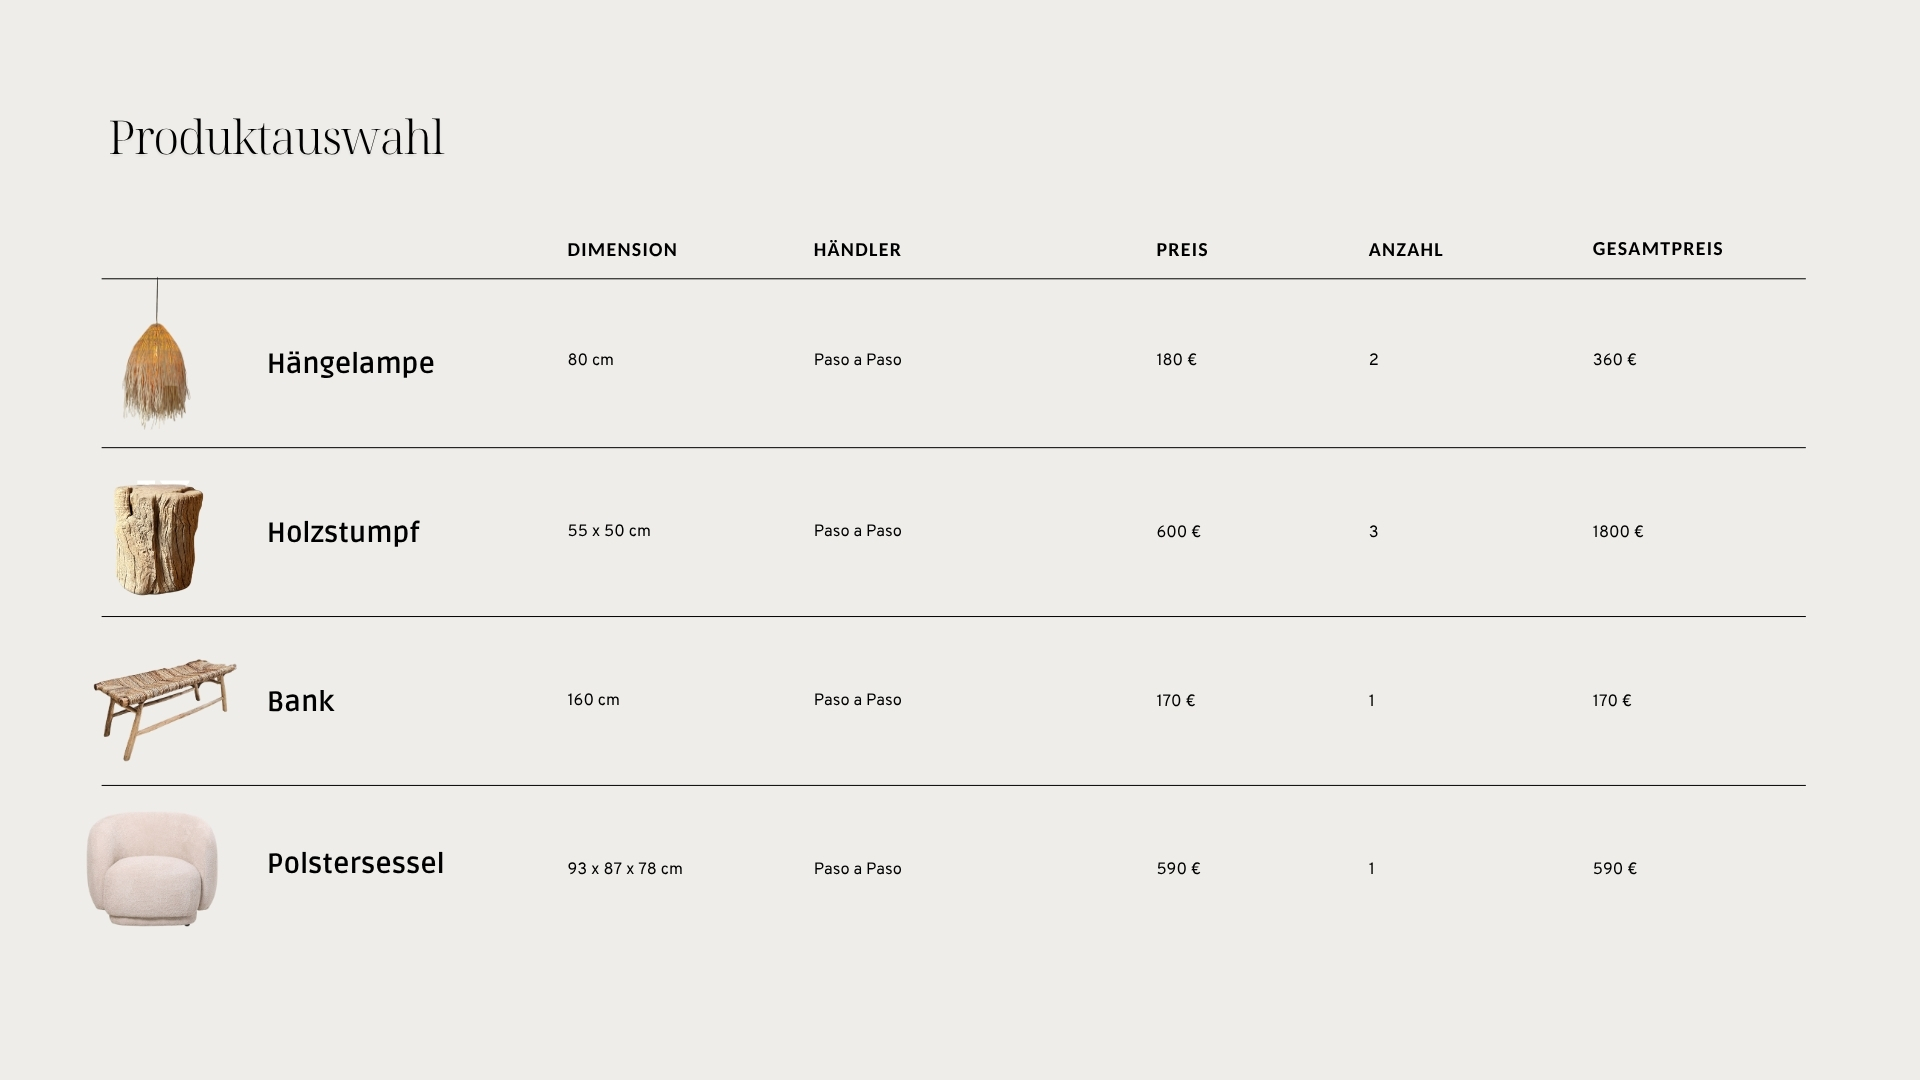Select the Polstersessel product name

(355, 864)
